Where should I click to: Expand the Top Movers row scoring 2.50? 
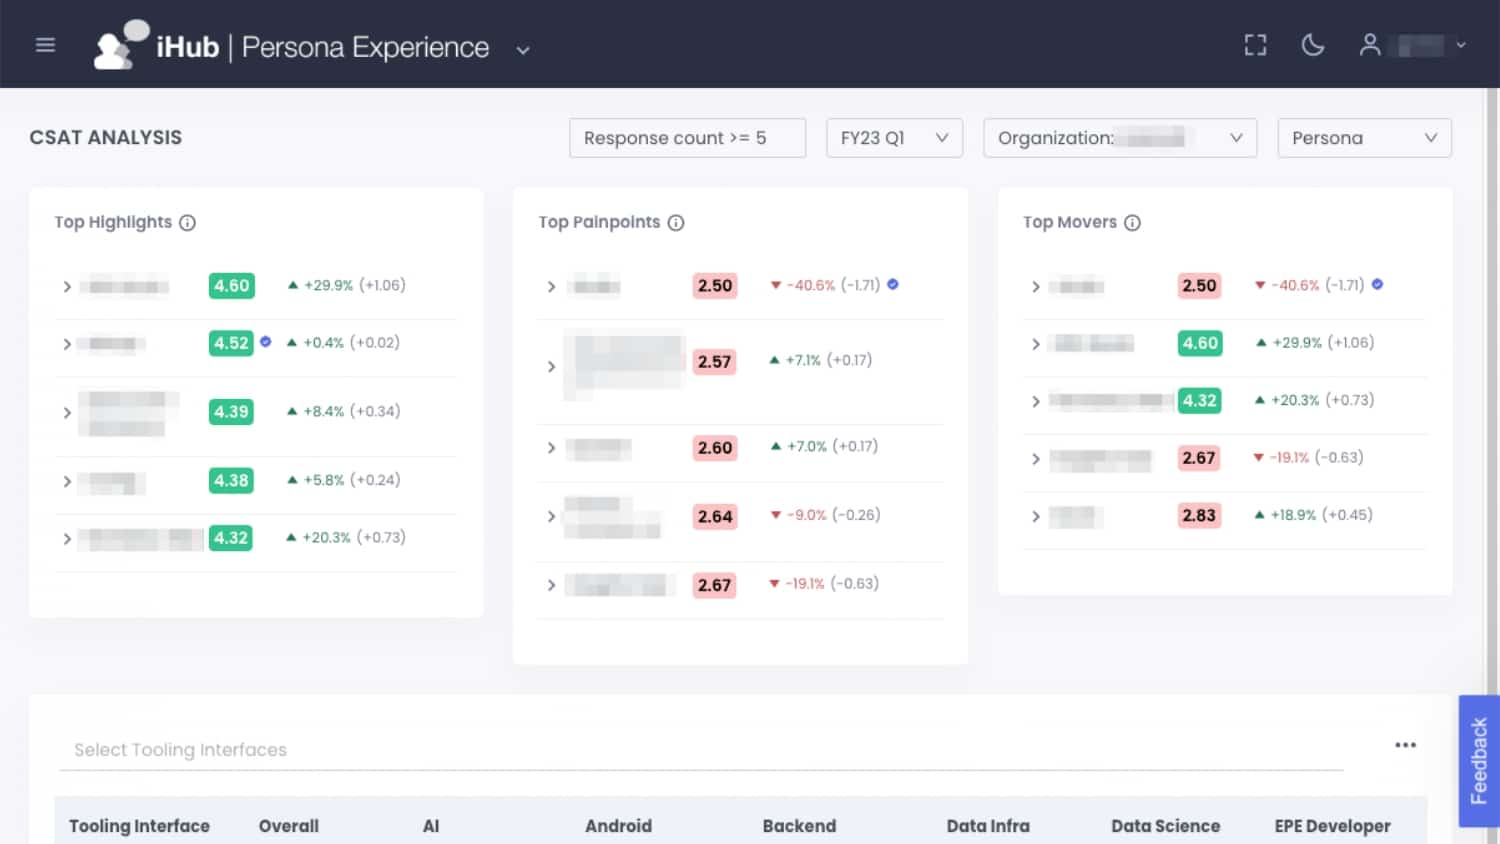tap(1035, 287)
